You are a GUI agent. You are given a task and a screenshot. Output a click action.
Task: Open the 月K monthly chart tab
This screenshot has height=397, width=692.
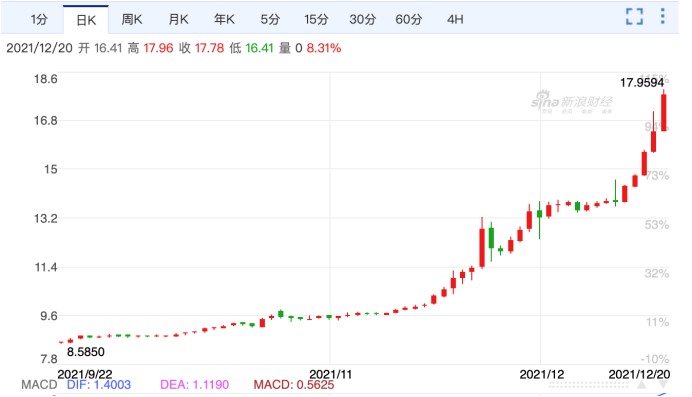click(x=178, y=19)
